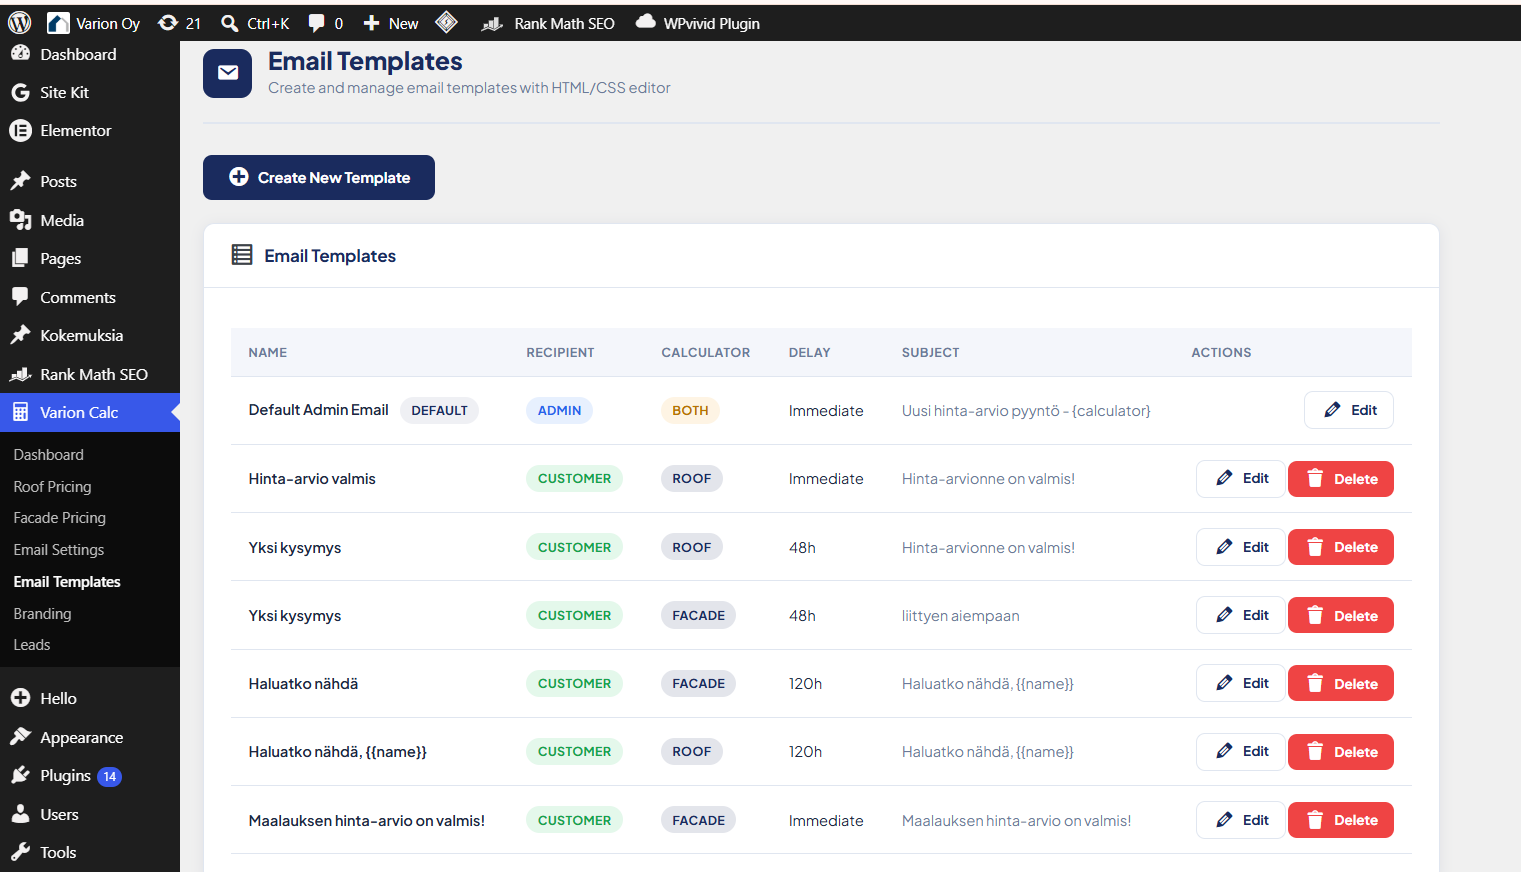Click the Appearance brush icon

pos(20,737)
